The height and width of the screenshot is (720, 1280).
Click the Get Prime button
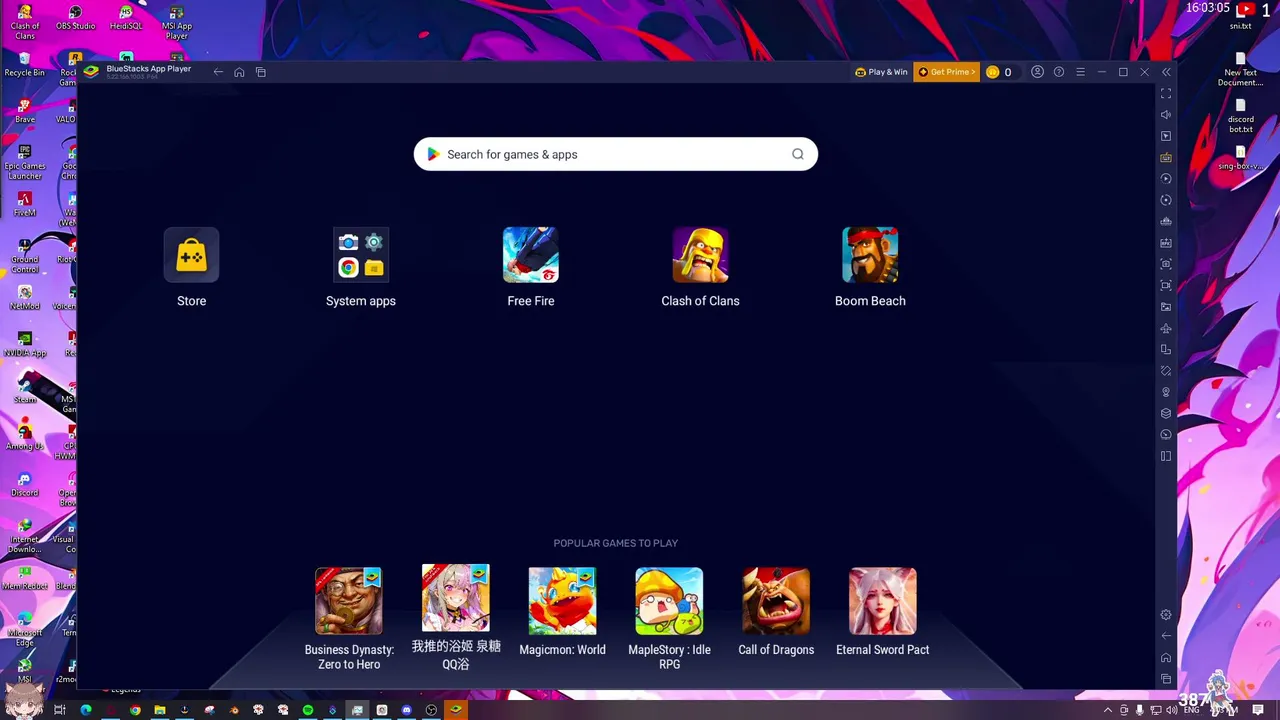click(x=946, y=72)
